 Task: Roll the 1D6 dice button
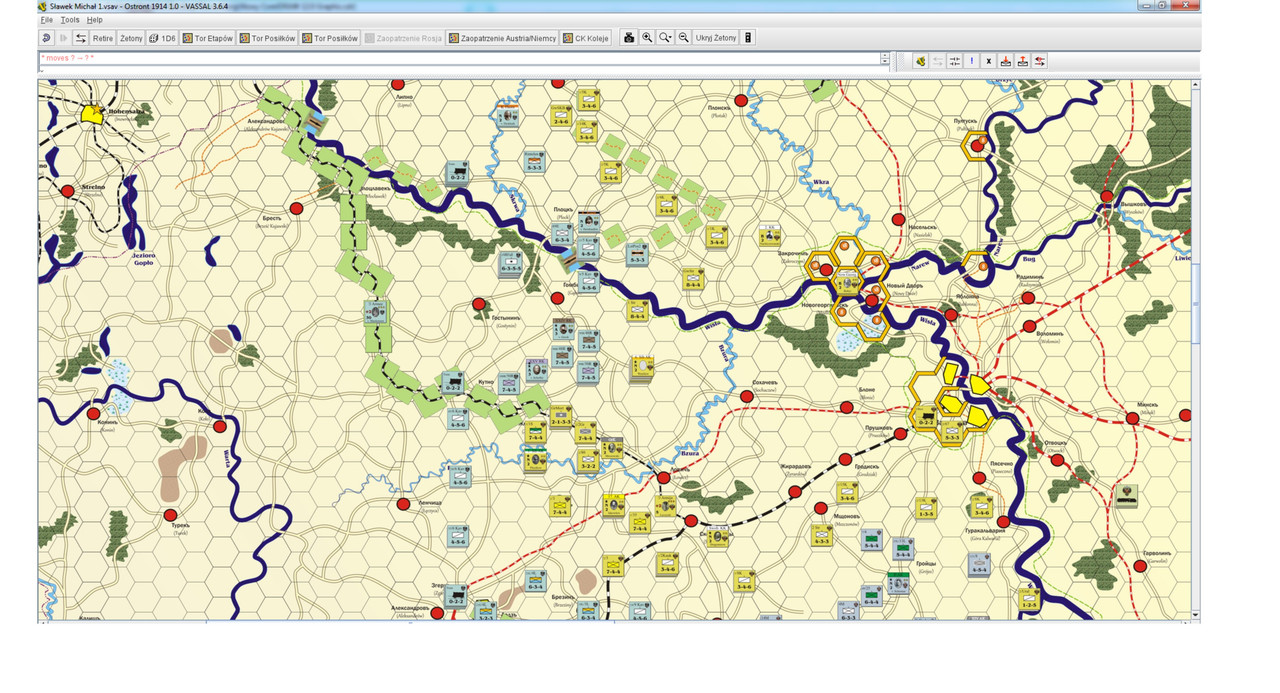[162, 38]
